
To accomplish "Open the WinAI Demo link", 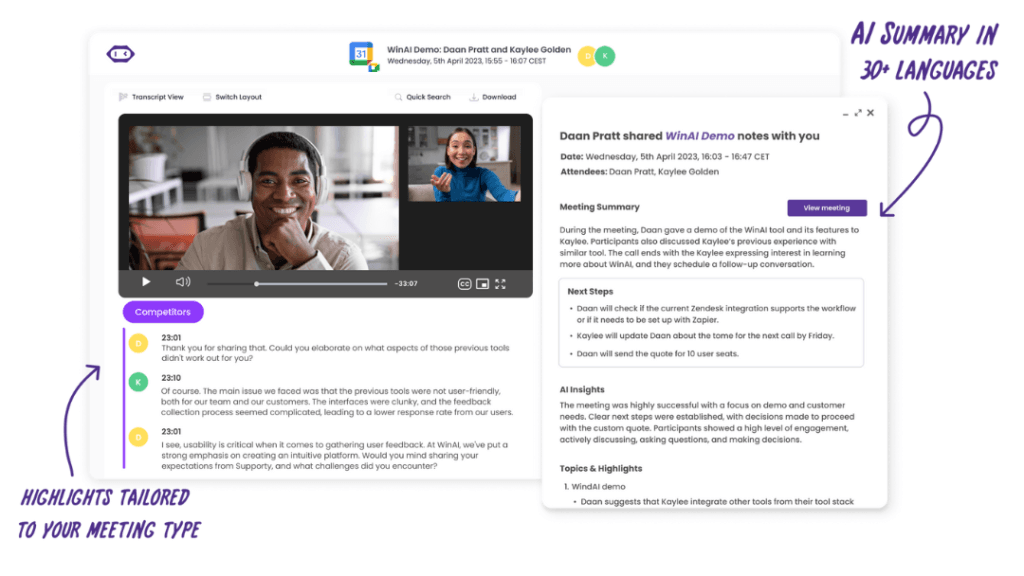I will tap(699, 136).
